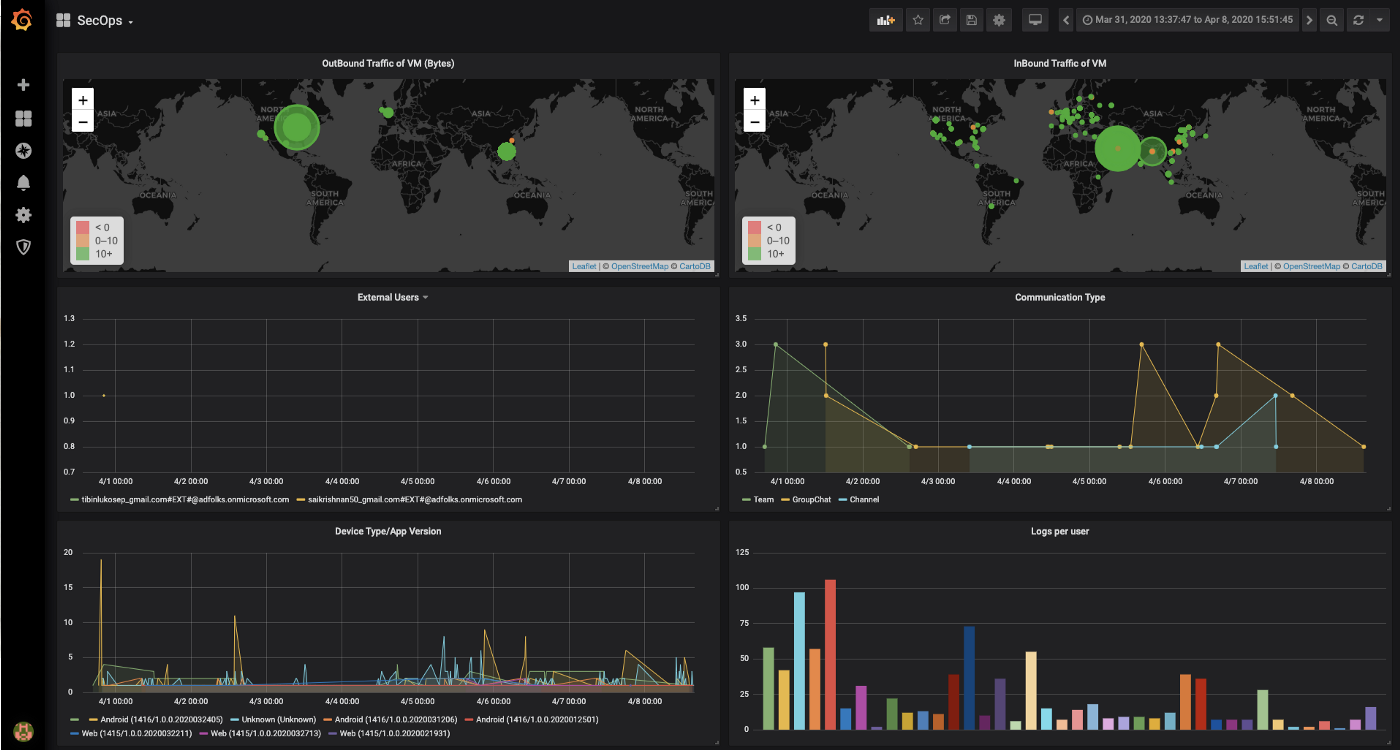Open the InBound Traffic of VM panel menu
This screenshot has height=750, width=1400.
(1060, 63)
